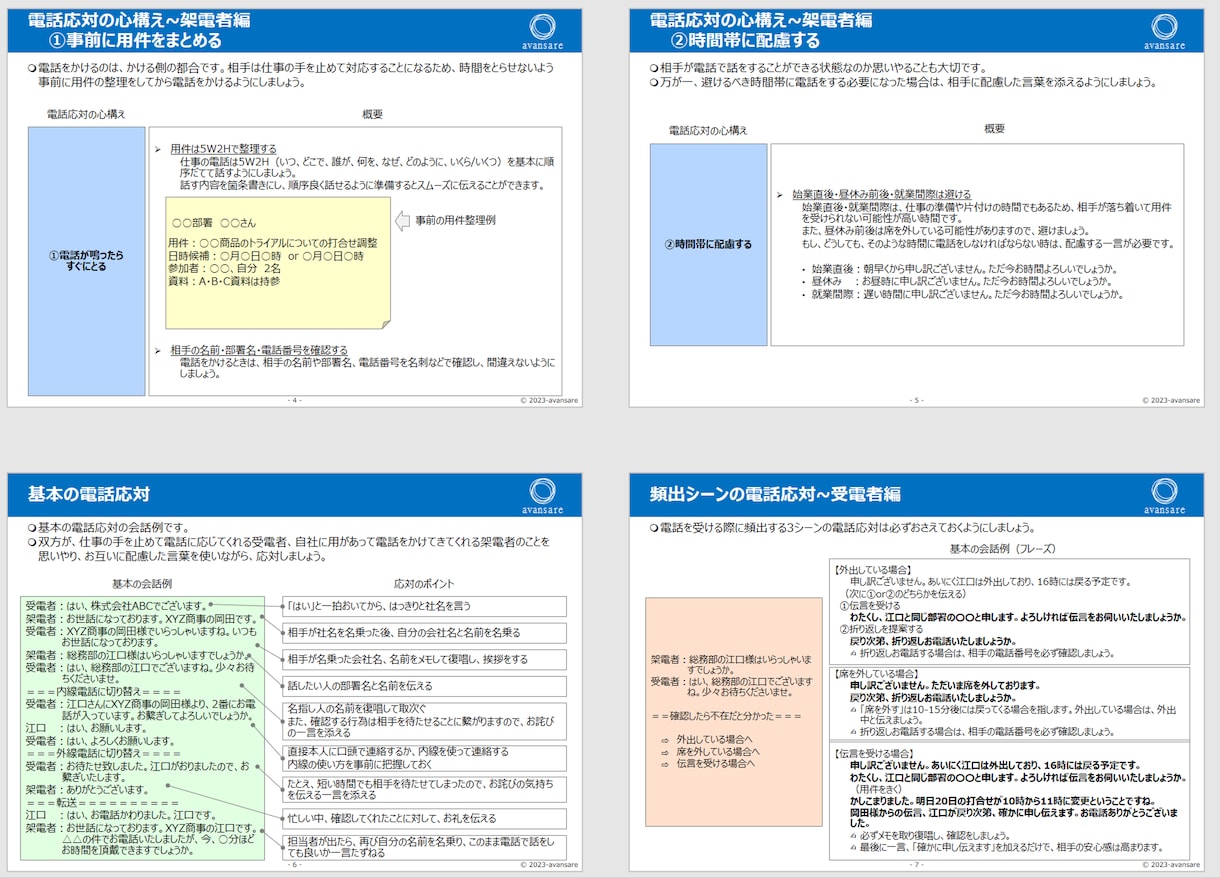Viewport: 1220px width, 878px height.
Task: Click the line ===外線電話に切り替え====
Action: 103,753
